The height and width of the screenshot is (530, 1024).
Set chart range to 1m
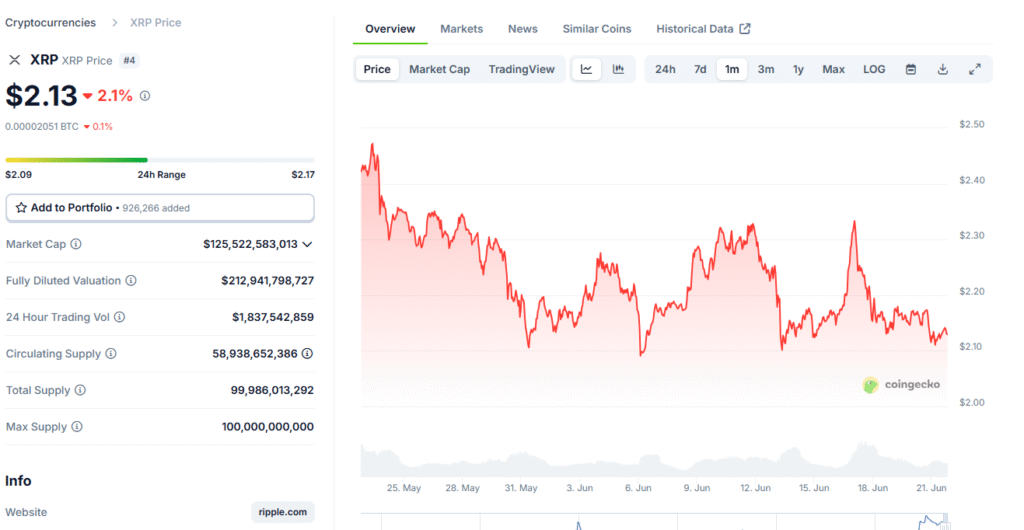732,69
